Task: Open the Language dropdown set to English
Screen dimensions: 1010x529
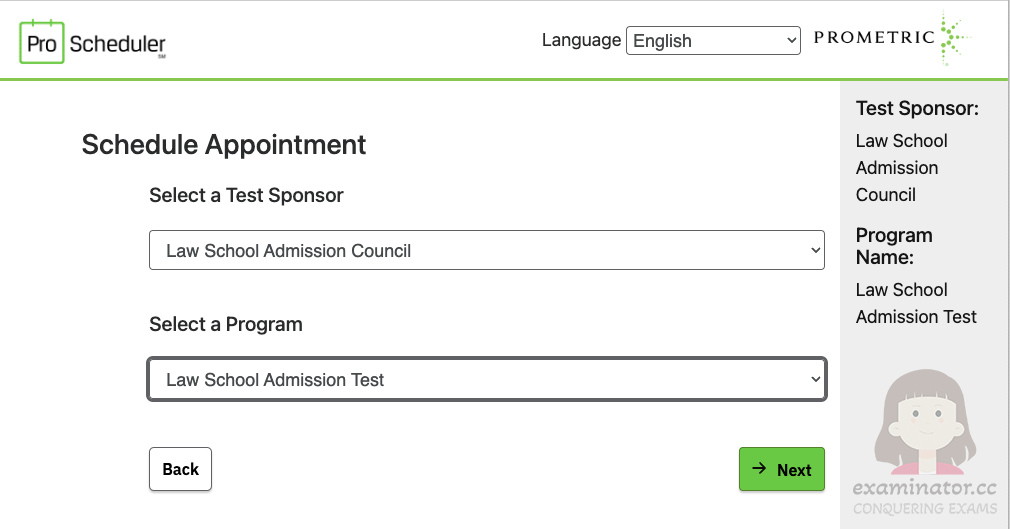Action: coord(713,41)
